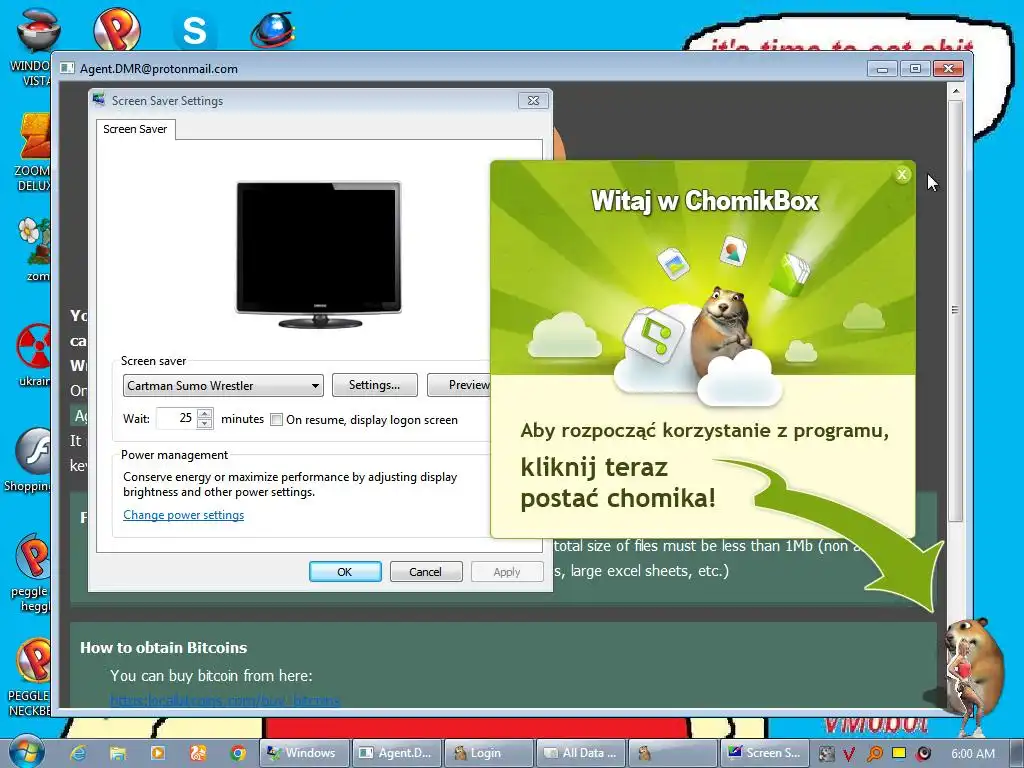Open the blue globe desktop icon
This screenshot has height=768, width=1024.
272,29
